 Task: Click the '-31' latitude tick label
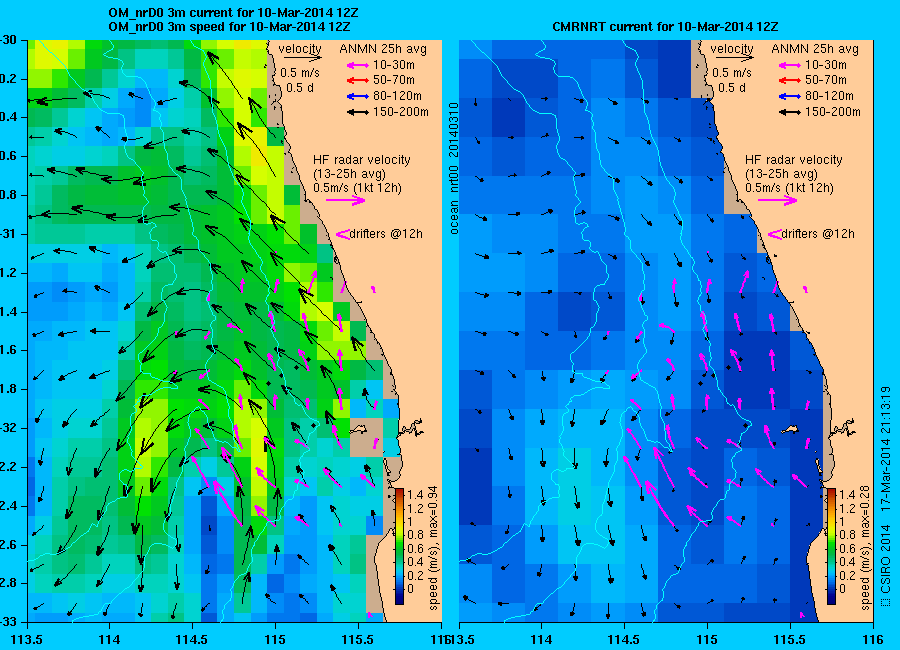point(8,234)
